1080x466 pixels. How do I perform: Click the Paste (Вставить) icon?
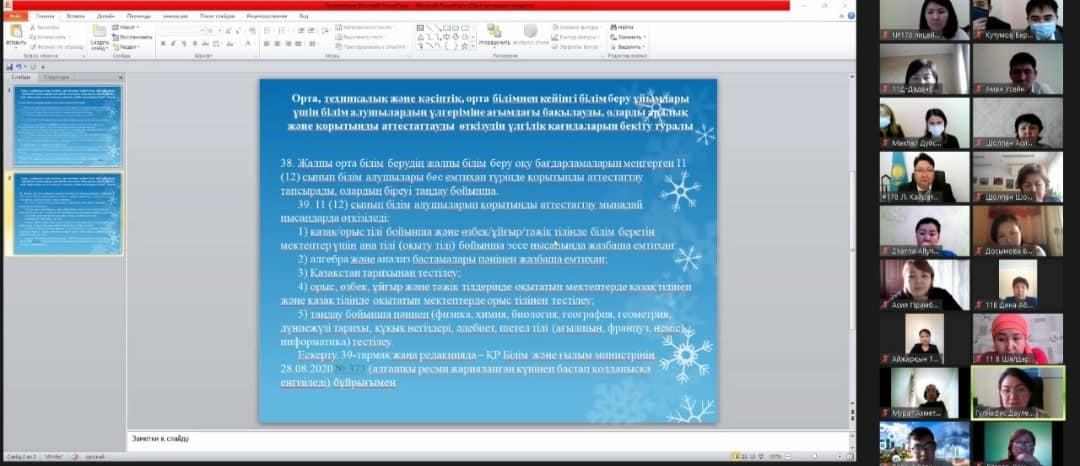click(x=15, y=33)
